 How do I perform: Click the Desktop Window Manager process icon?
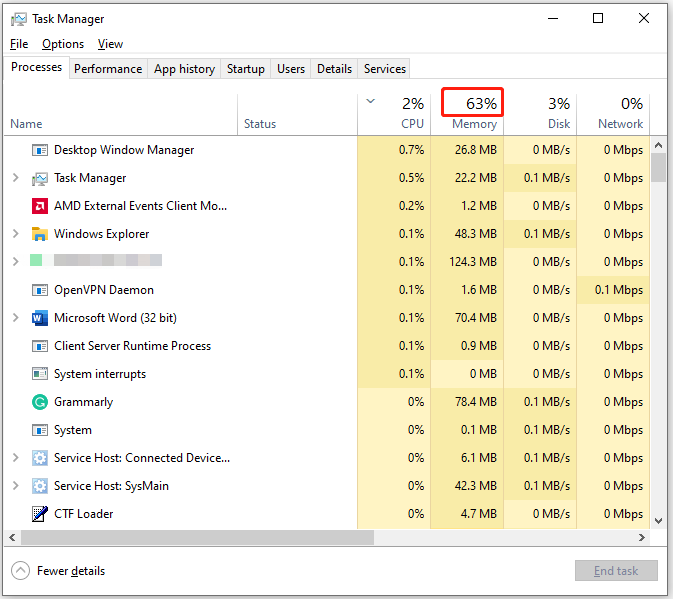click(x=40, y=150)
